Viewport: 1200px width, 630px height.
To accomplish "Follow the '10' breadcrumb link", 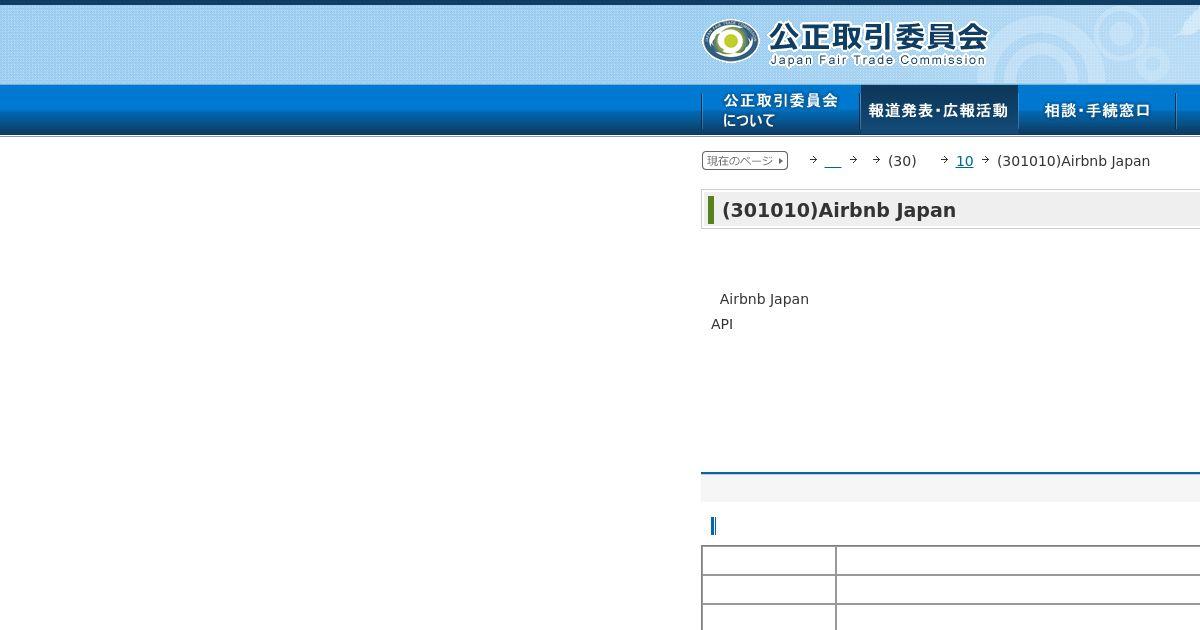I will click(964, 161).
